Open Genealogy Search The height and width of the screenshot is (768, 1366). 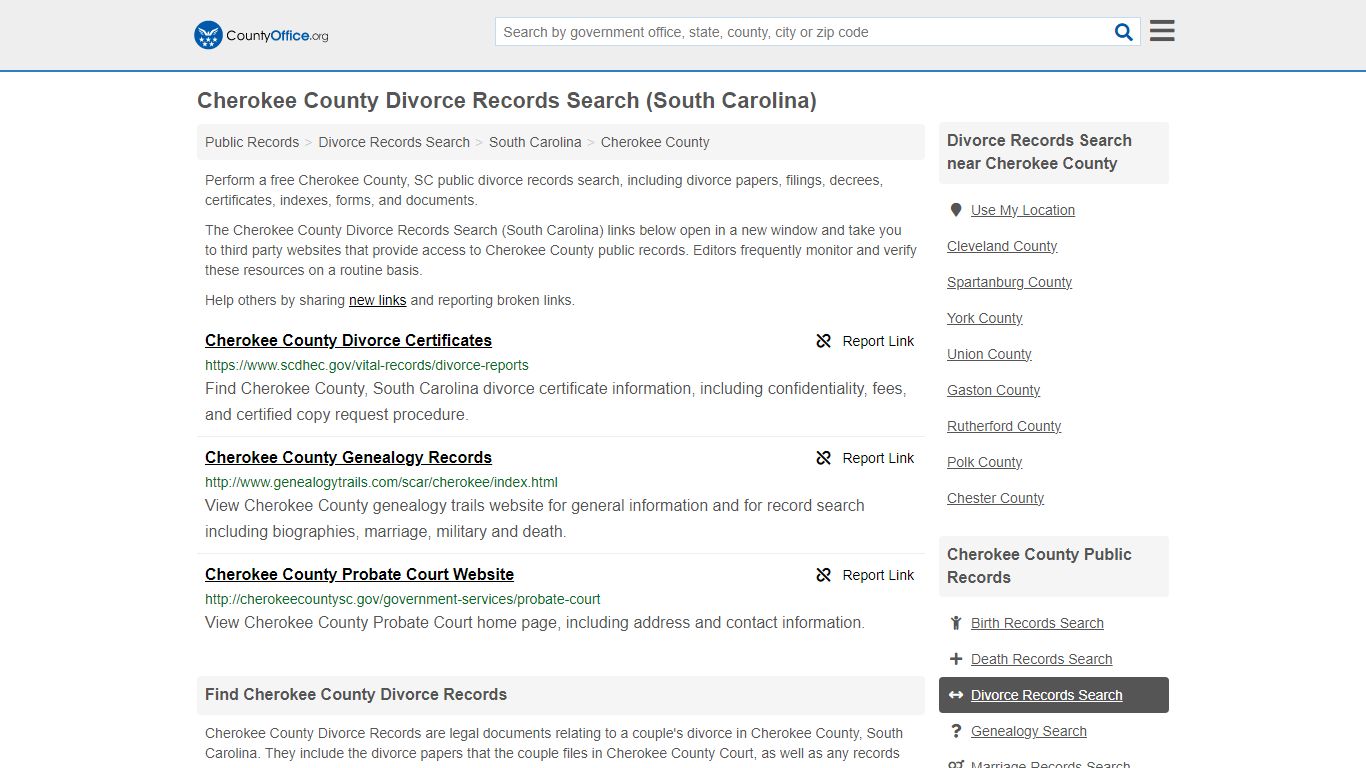coord(1028,731)
